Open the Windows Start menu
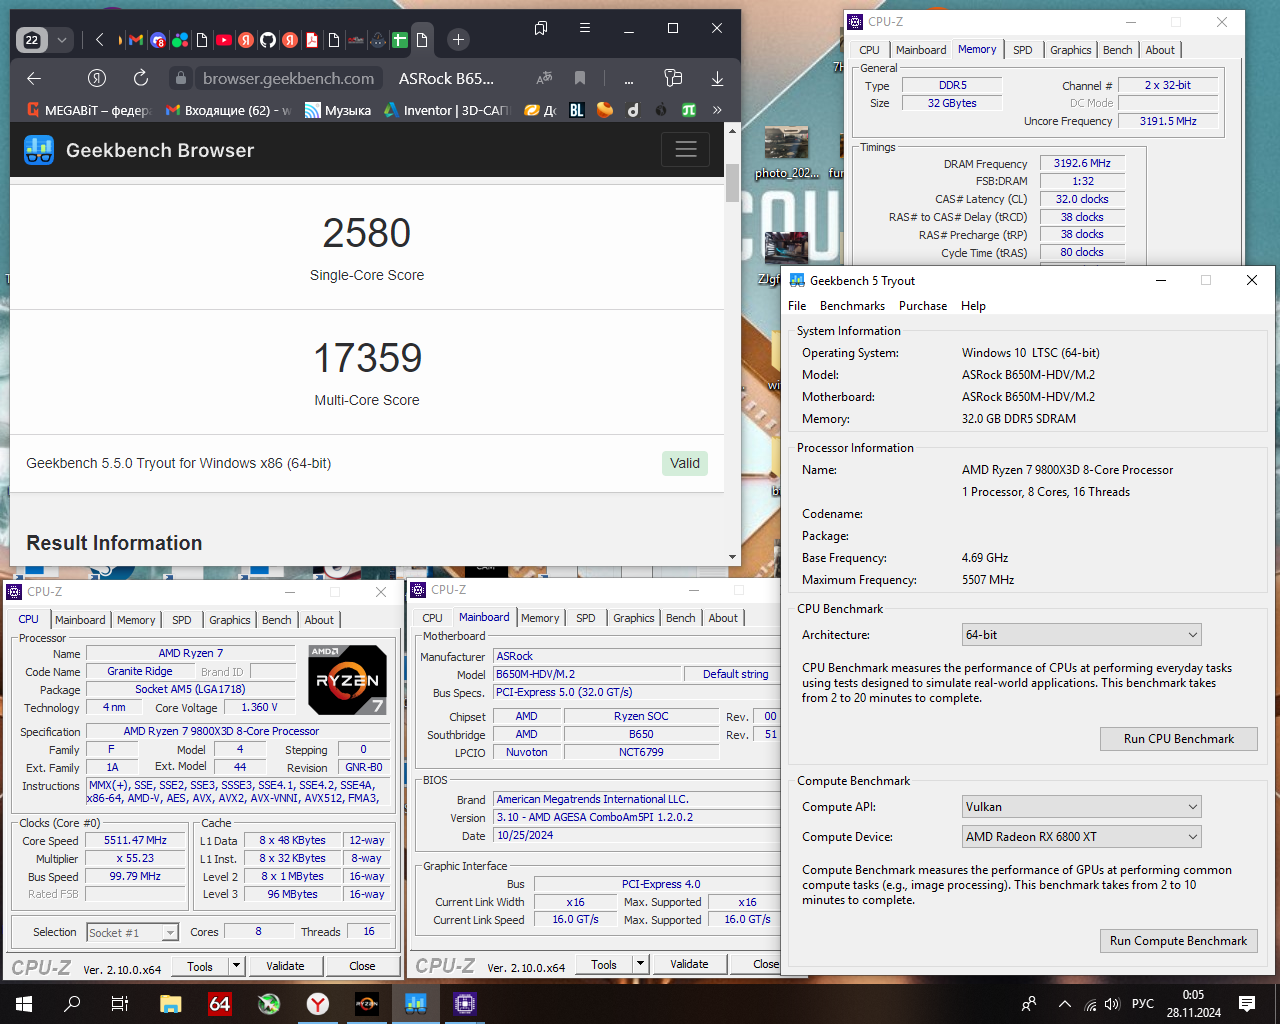Image resolution: width=1280 pixels, height=1024 pixels. coord(24,1003)
